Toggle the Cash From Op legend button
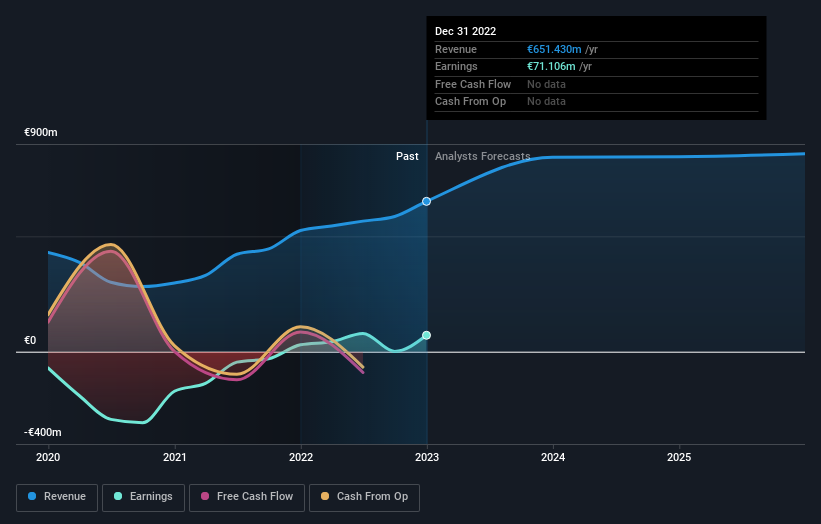The image size is (821, 524). click(364, 497)
